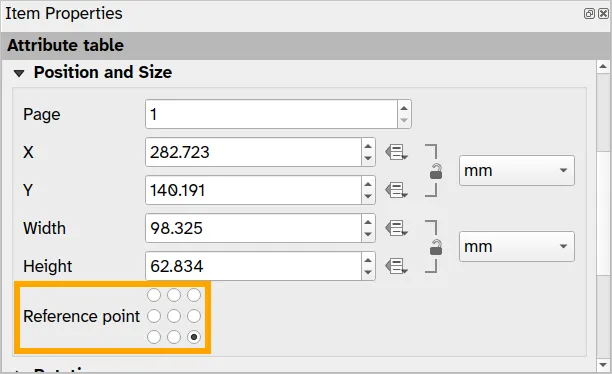612x374 pixels.
Task: Select top-right reference point
Action: click(194, 295)
